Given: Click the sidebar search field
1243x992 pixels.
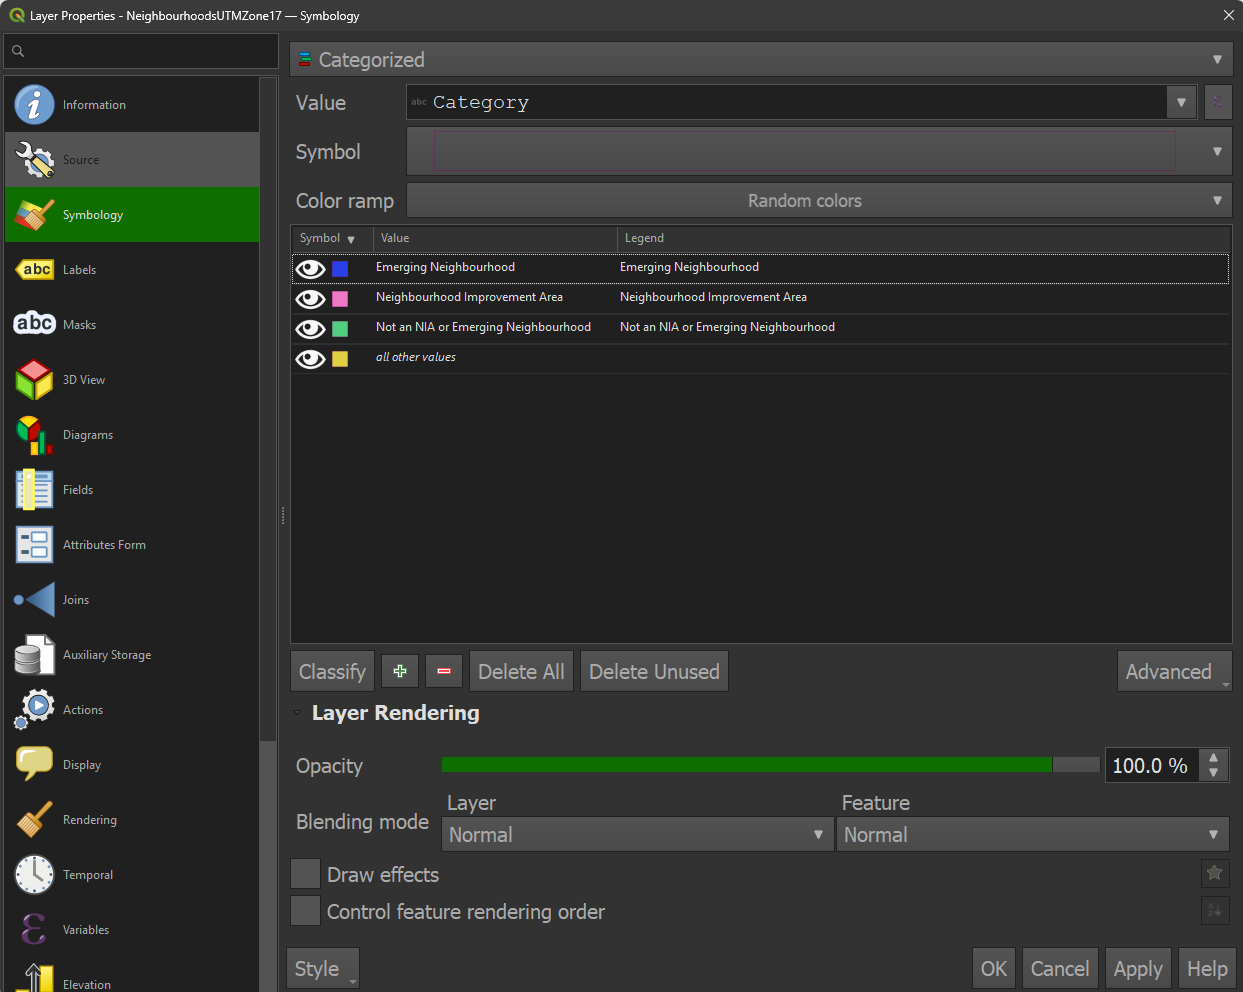Looking at the screenshot, I should pos(141,51).
